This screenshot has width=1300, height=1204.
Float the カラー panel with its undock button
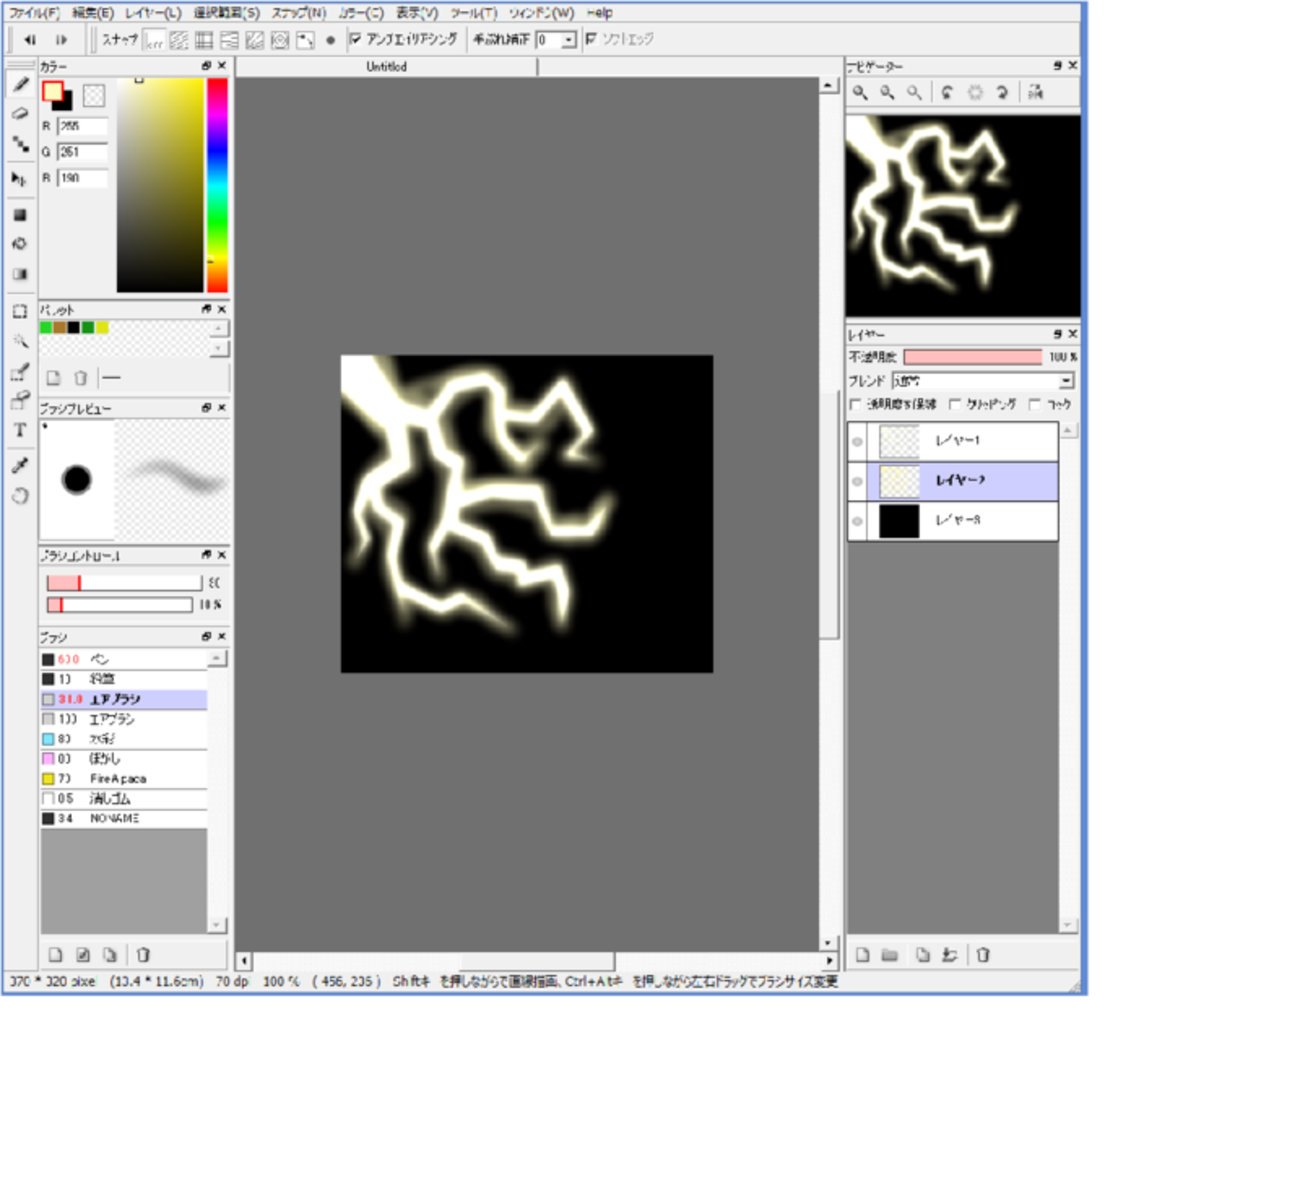point(206,66)
